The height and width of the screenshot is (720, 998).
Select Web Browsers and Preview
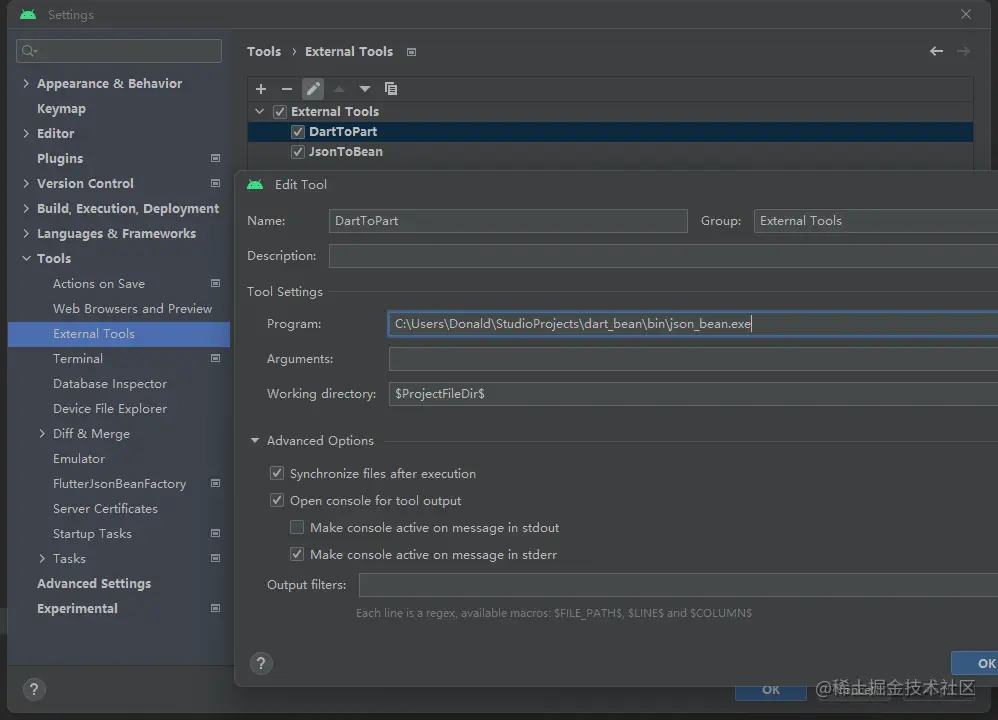(x=132, y=309)
